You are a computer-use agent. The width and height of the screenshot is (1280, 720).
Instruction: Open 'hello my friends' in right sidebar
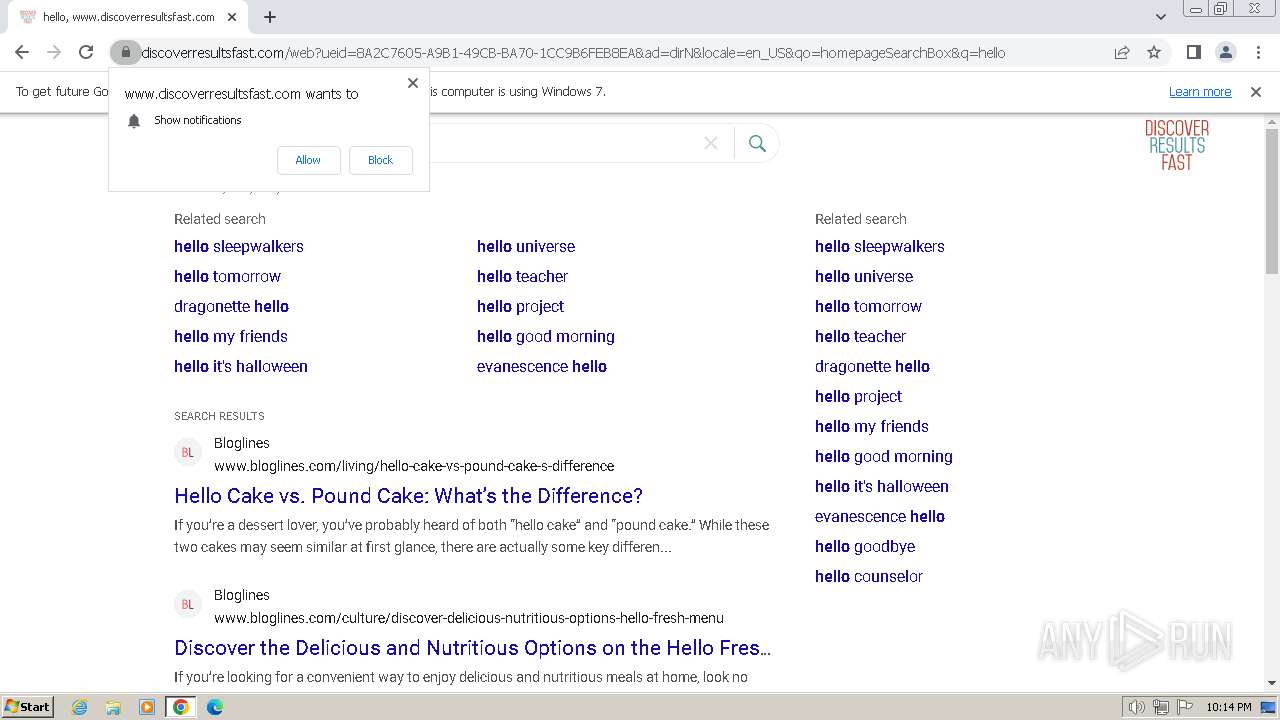click(x=872, y=426)
